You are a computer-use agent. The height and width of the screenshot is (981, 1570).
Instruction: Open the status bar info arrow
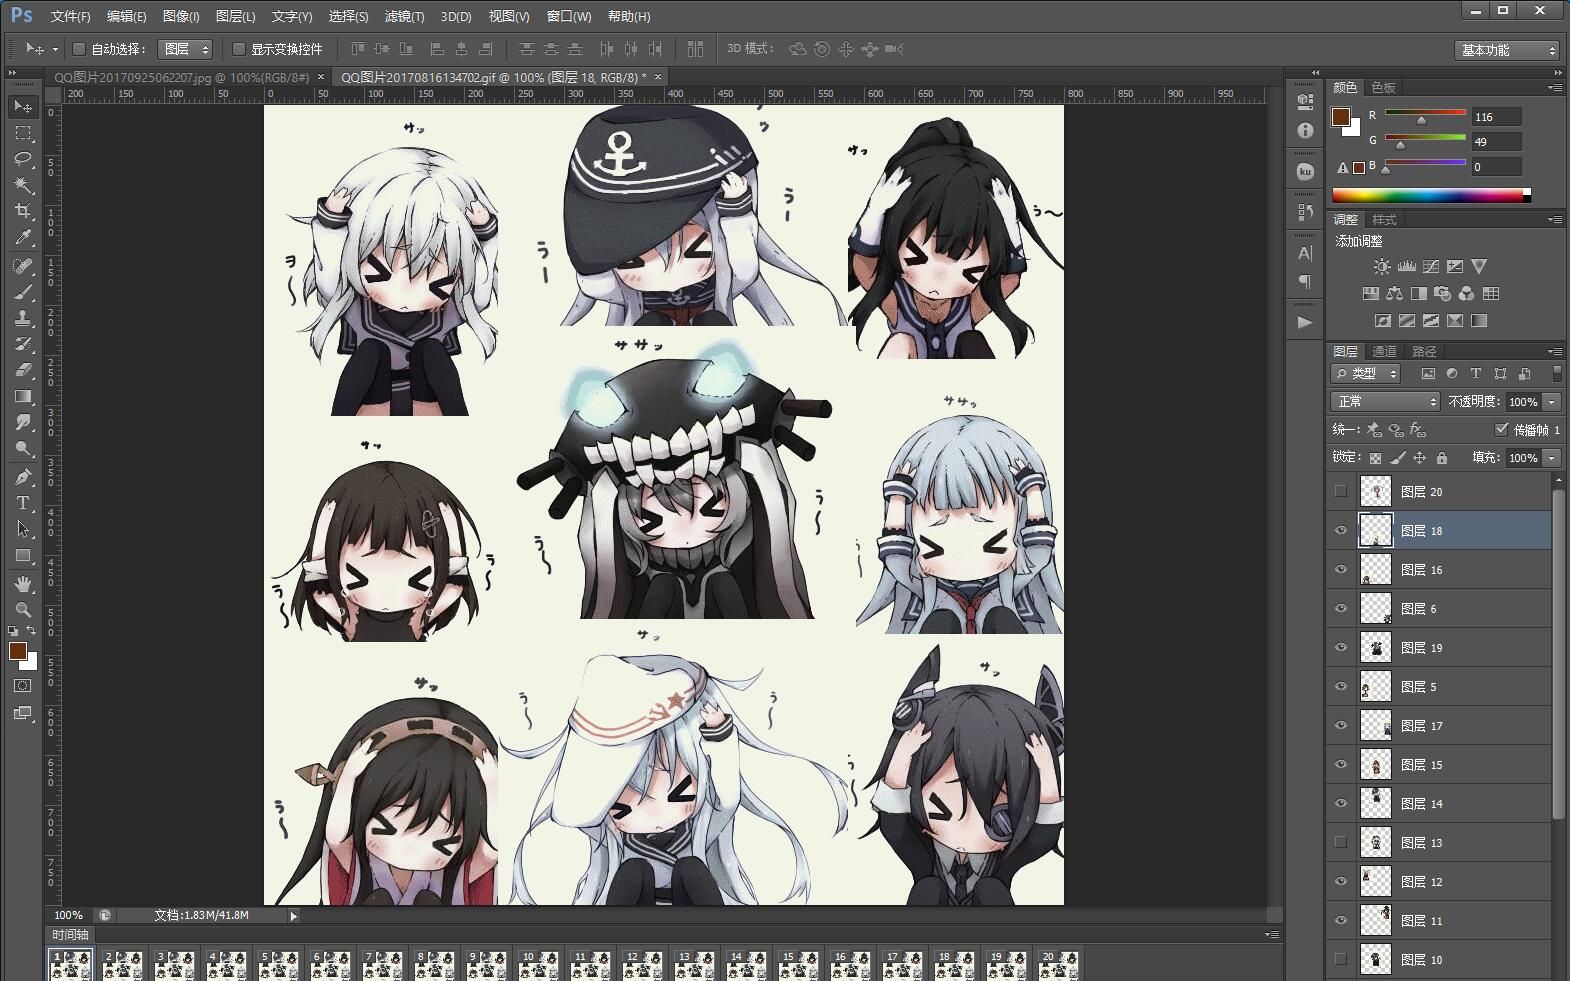pyautogui.click(x=293, y=915)
